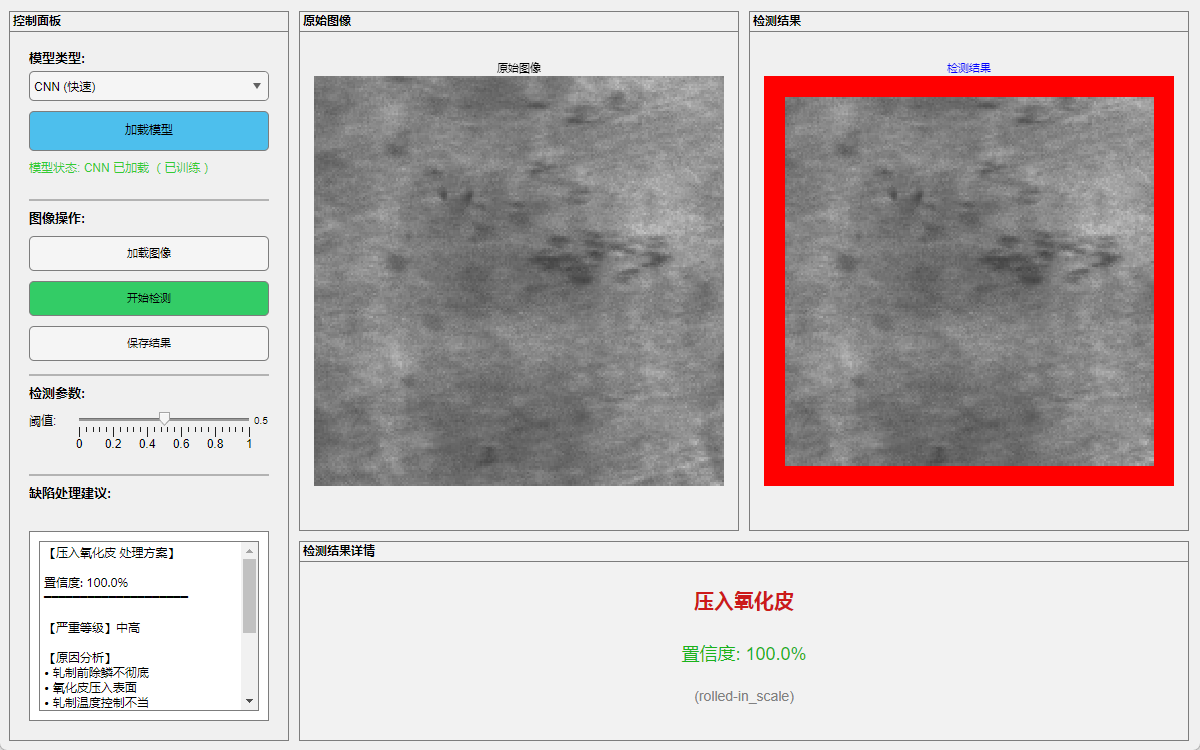The image size is (1200, 750).
Task: Open the 模型类型 dropdown showing CNN (快速)
Action: (149, 87)
